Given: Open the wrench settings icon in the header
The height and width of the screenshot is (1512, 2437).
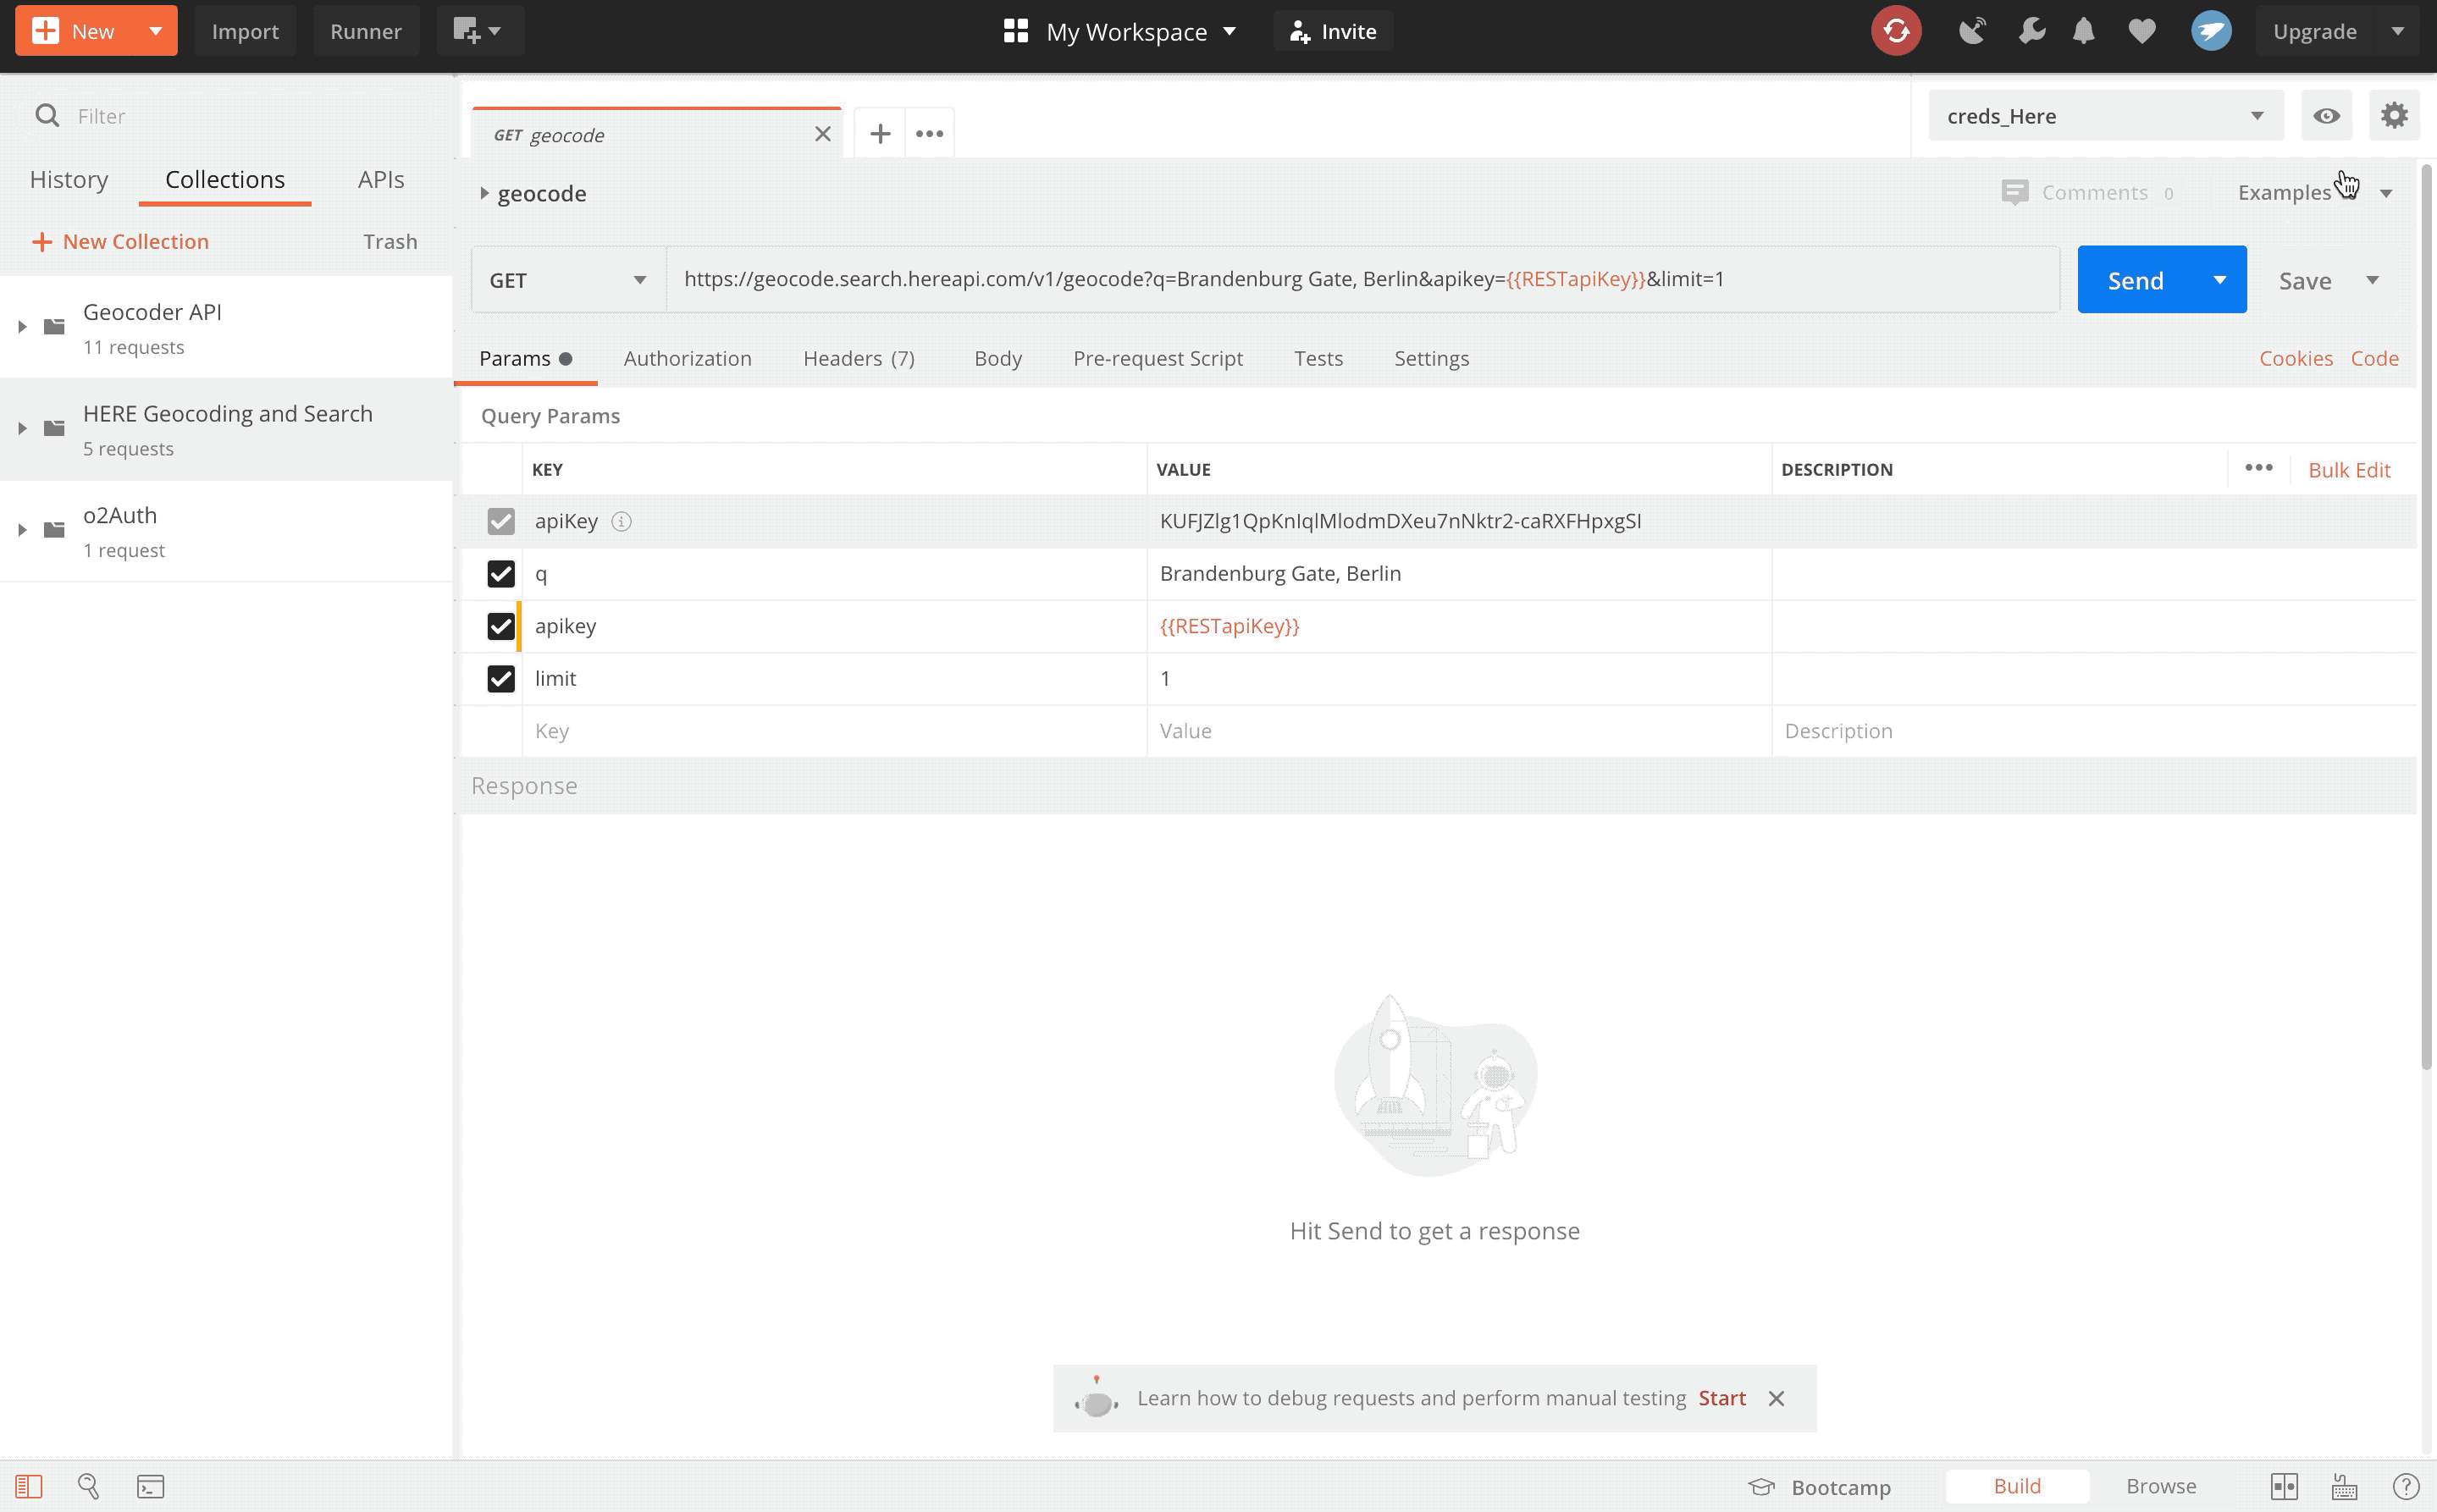Looking at the screenshot, I should (x=2031, y=31).
